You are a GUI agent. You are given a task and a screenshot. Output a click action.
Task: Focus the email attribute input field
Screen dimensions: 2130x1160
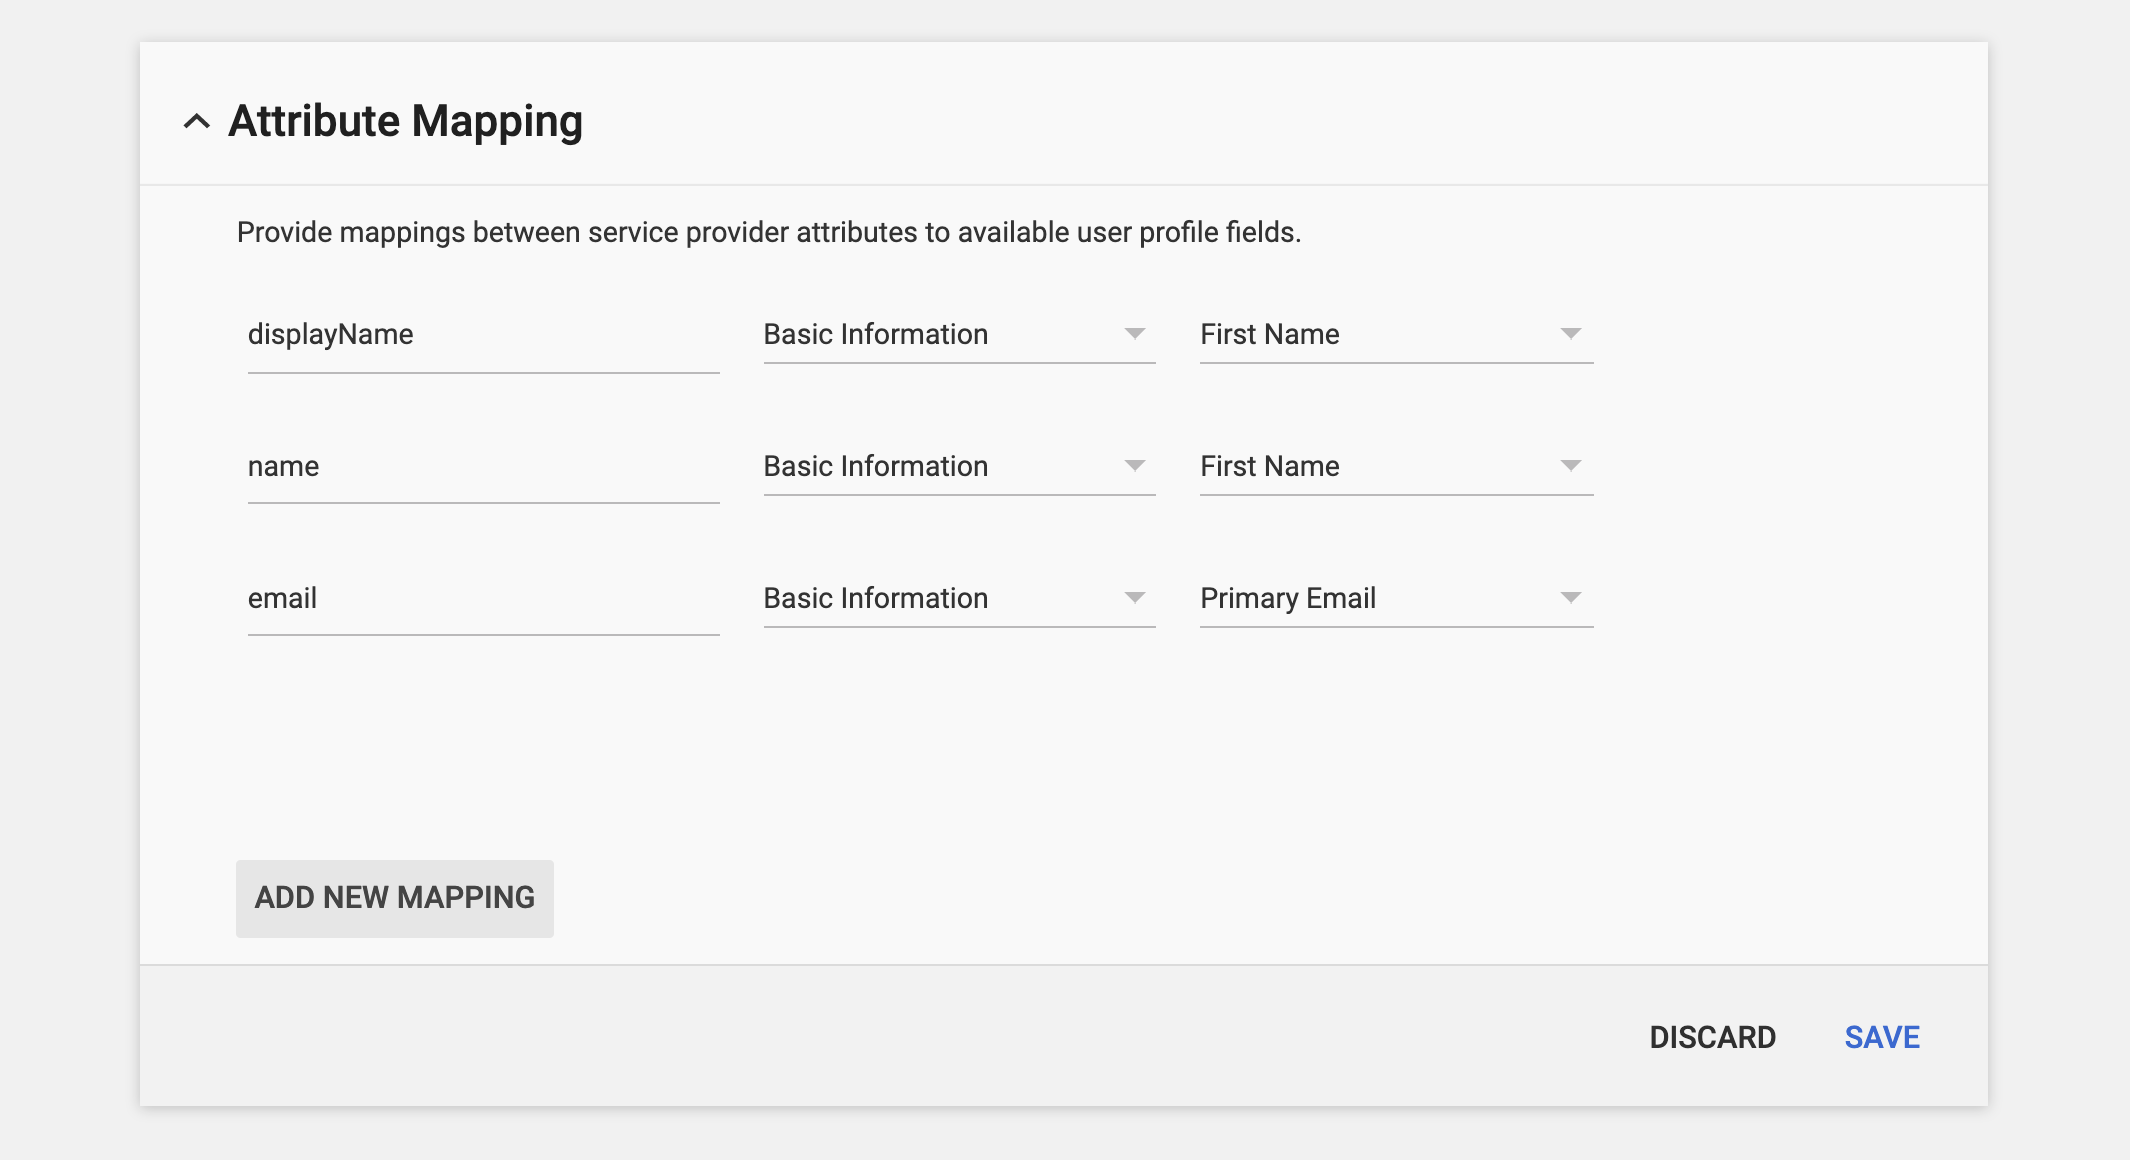pos(482,599)
